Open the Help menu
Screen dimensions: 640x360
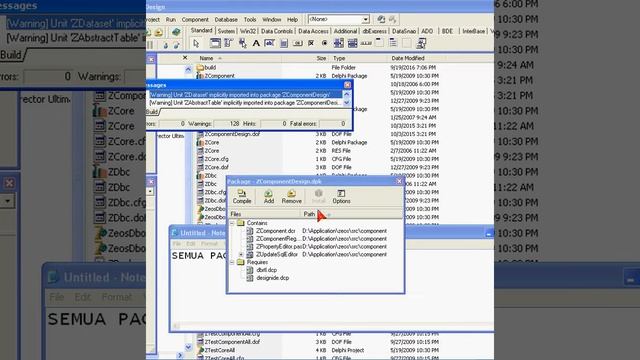[x=292, y=20]
